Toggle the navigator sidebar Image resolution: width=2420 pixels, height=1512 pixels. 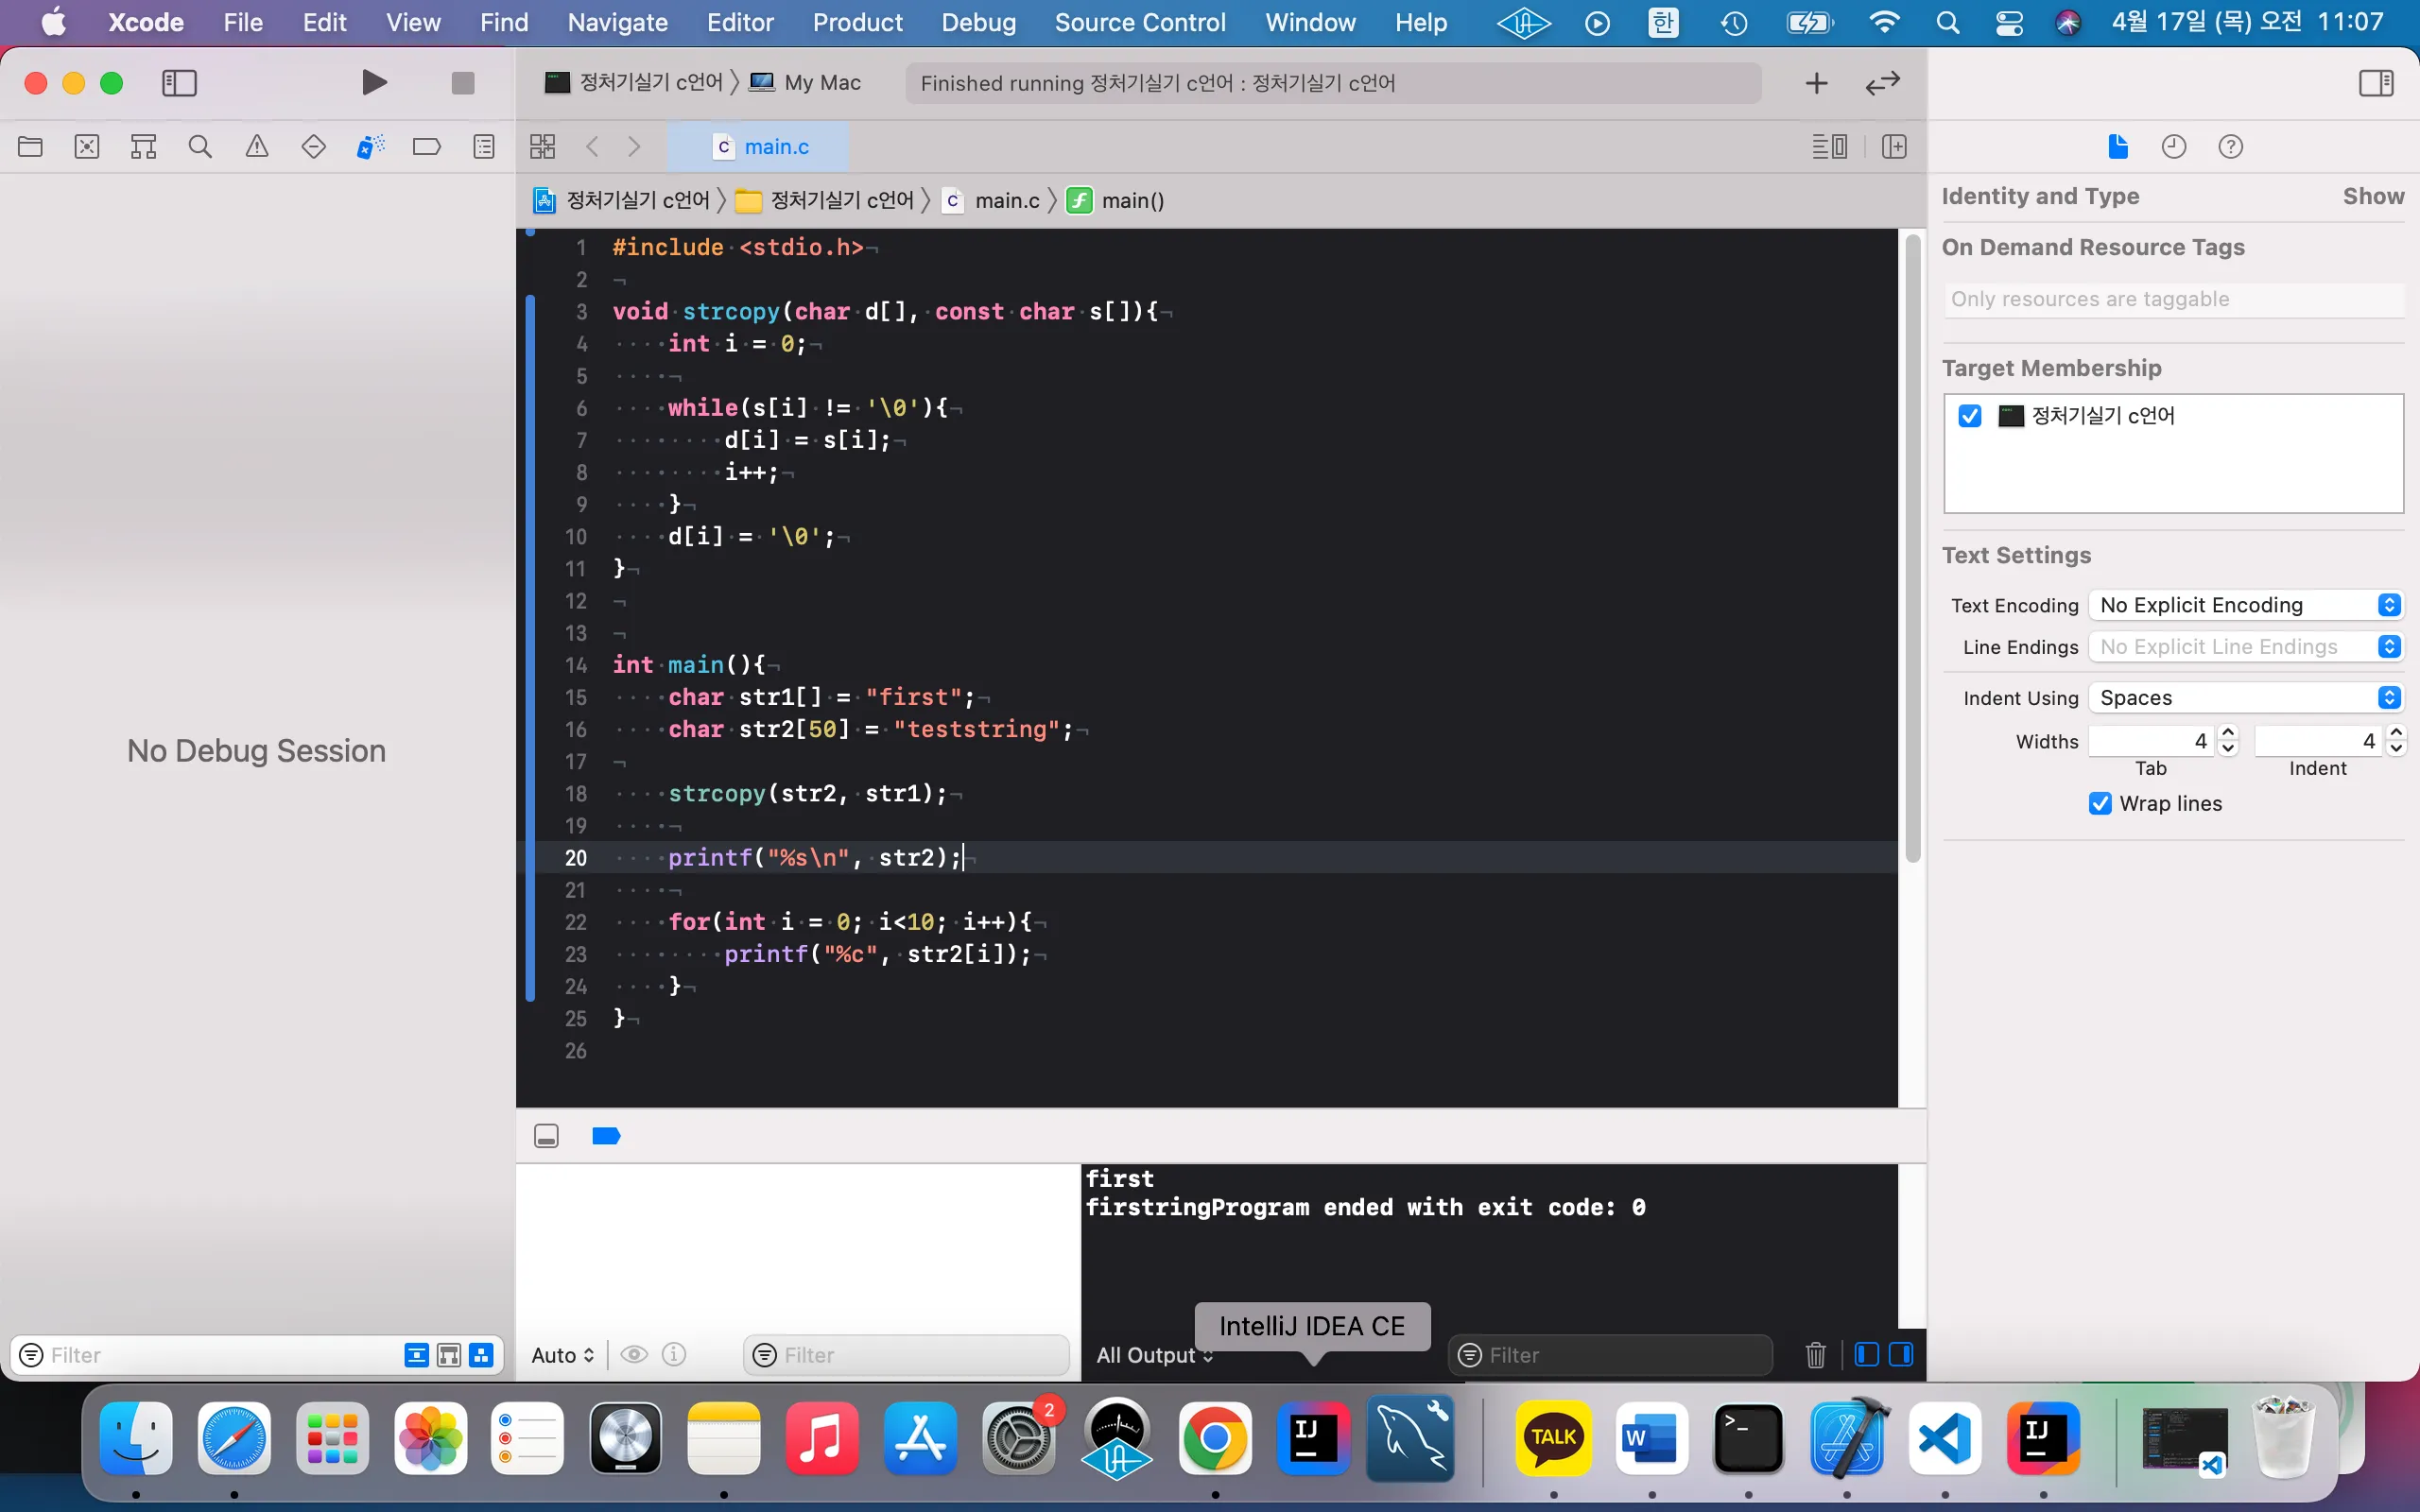[x=179, y=82]
